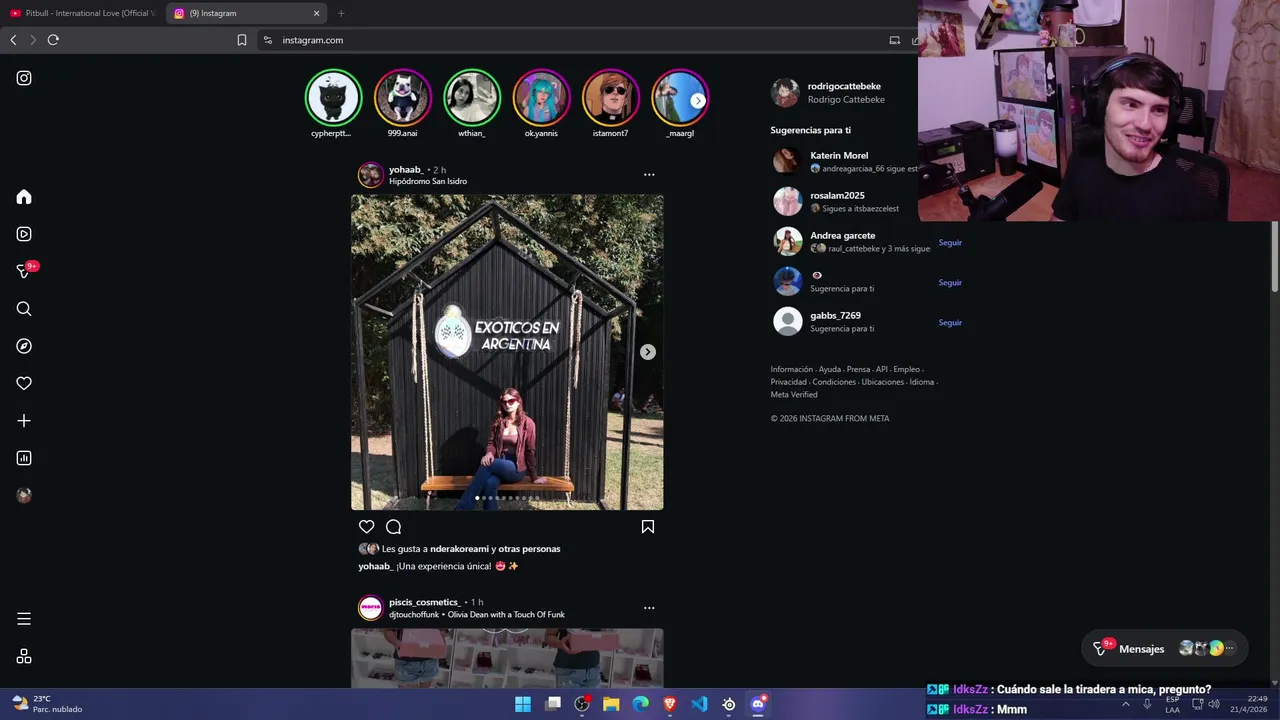Open Idioma language footer link

tap(921, 382)
